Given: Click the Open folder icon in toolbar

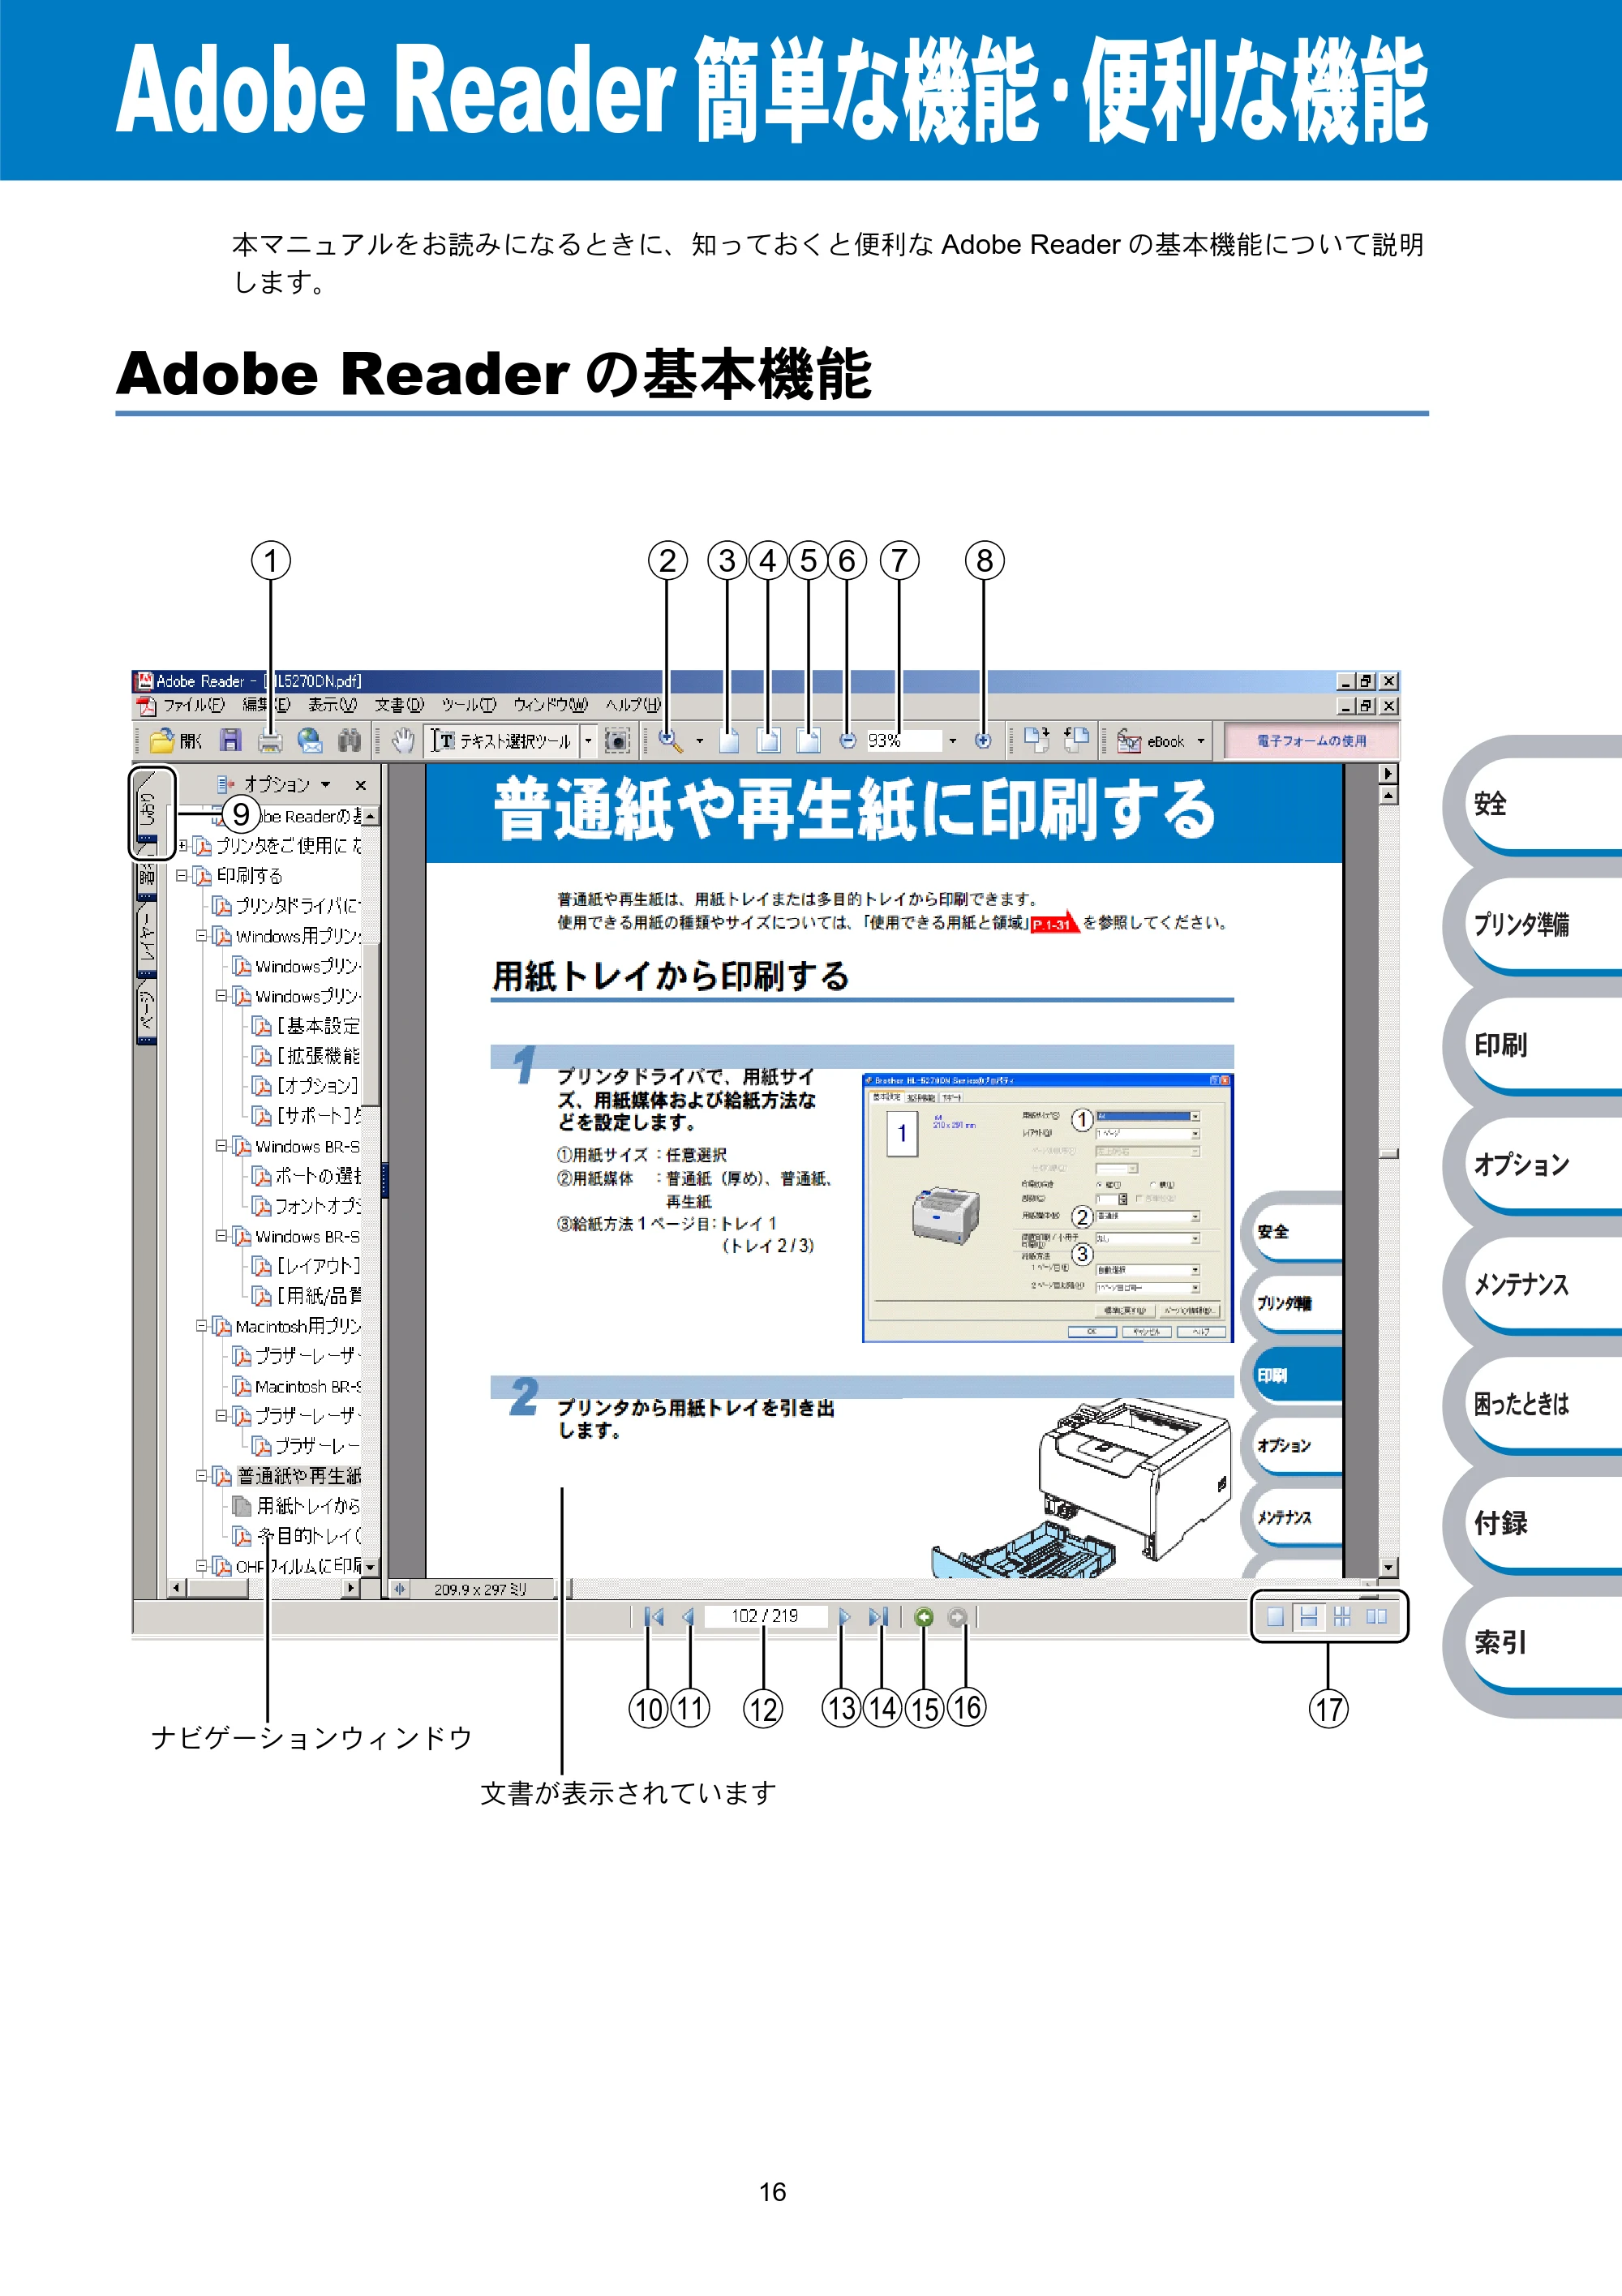Looking at the screenshot, I should tap(163, 741).
